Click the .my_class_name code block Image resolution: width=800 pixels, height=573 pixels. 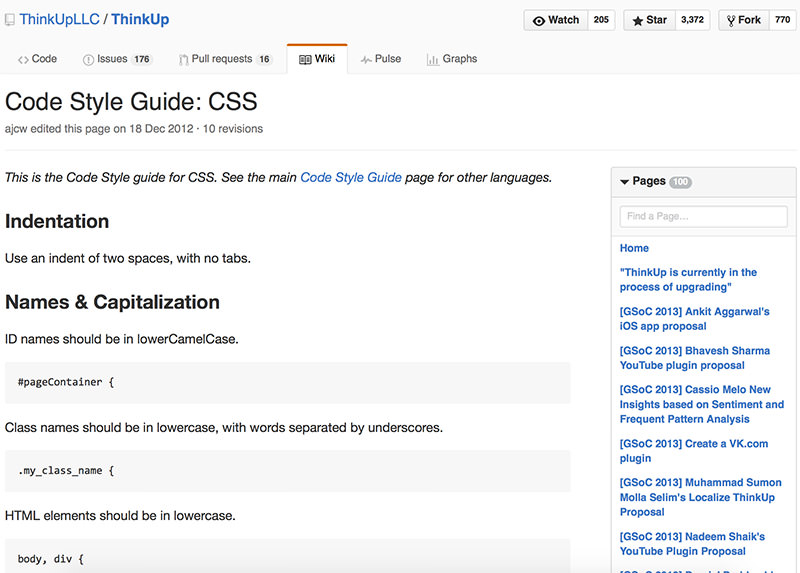pyautogui.click(x=287, y=471)
